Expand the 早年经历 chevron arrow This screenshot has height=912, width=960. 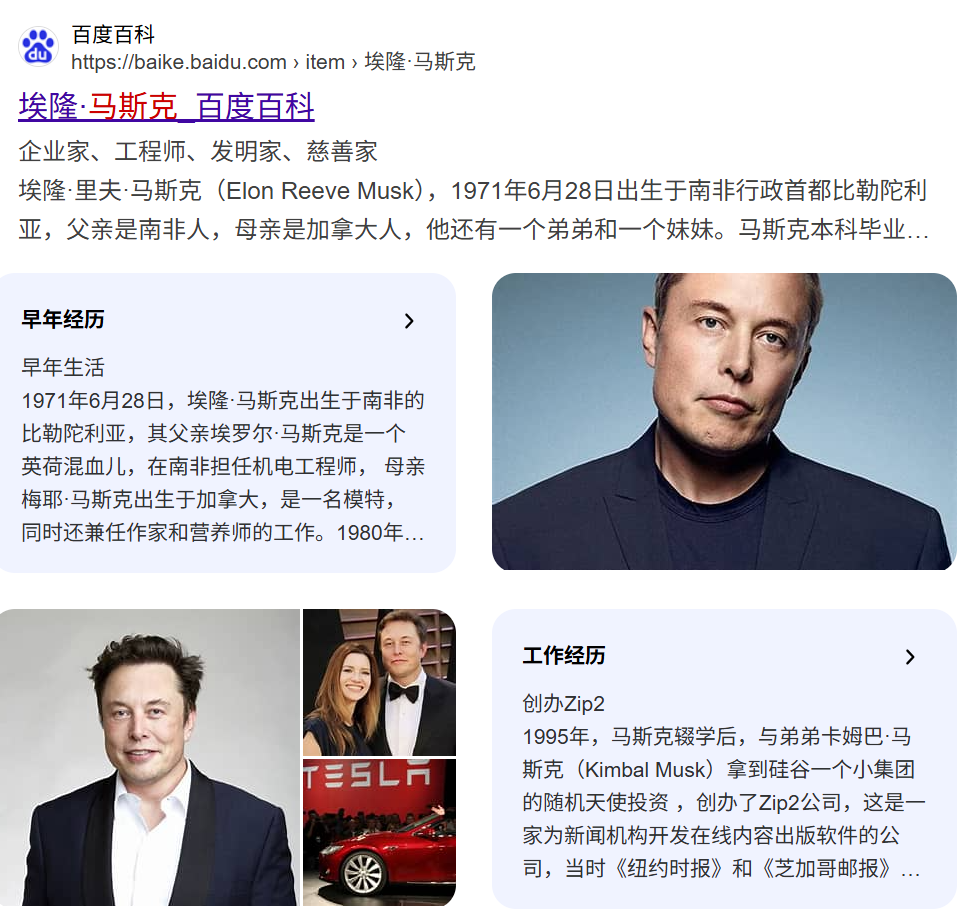pyautogui.click(x=409, y=321)
